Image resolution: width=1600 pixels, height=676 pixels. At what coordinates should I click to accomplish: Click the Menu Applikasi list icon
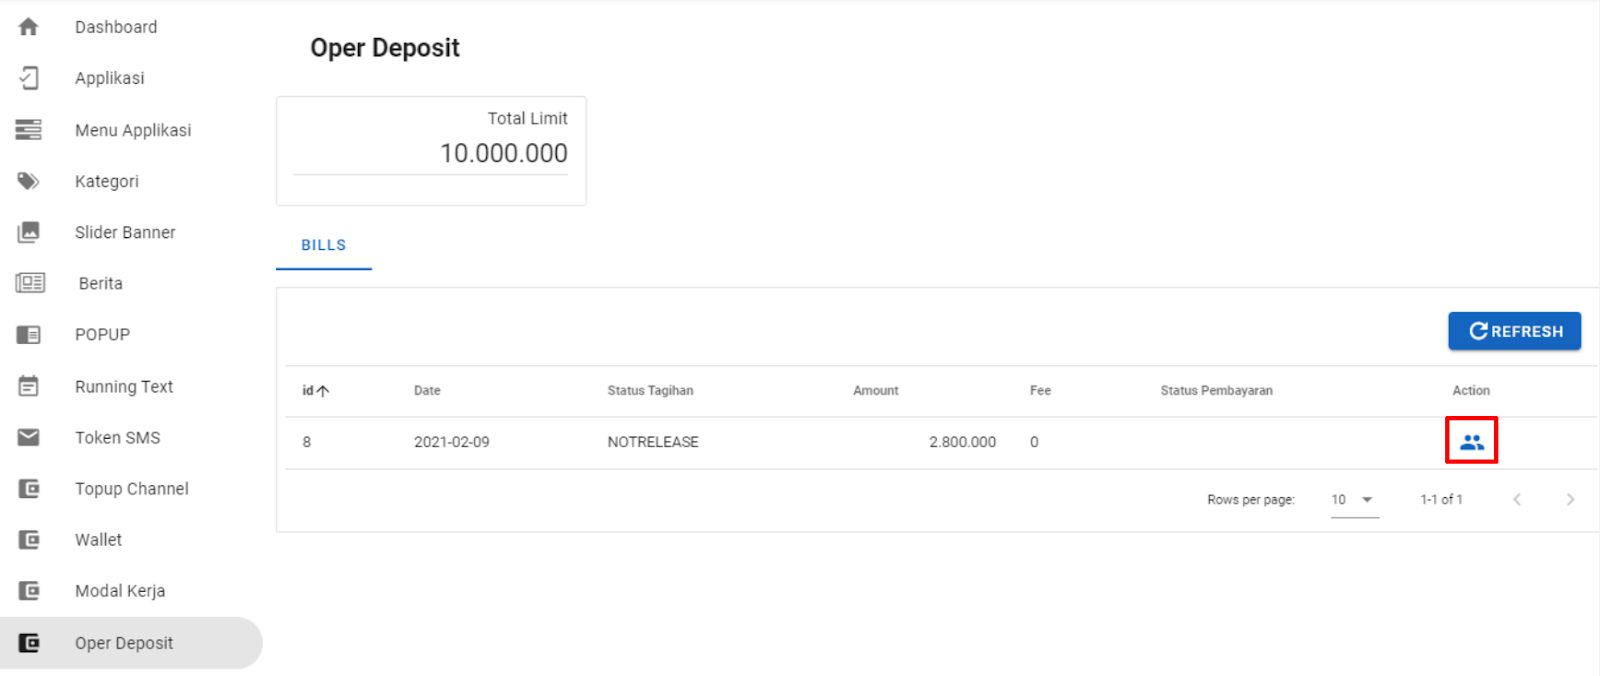[x=29, y=130]
